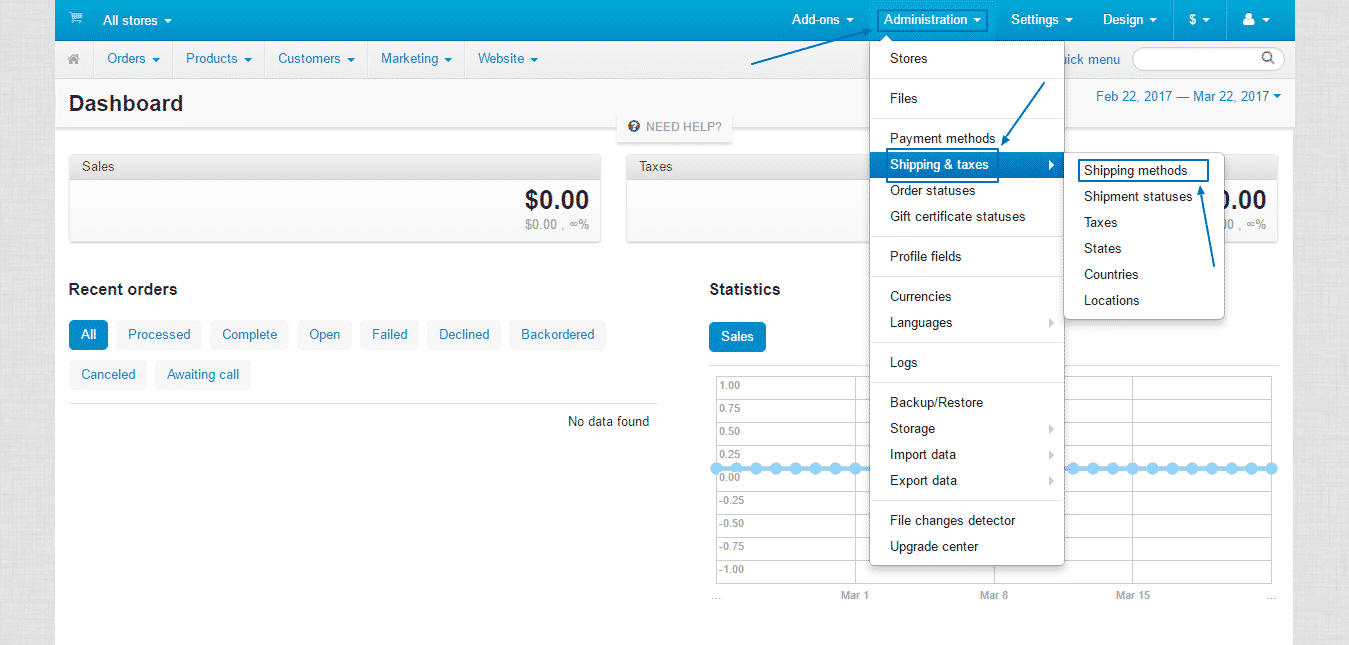Click the search magnifier icon

coord(1267,59)
